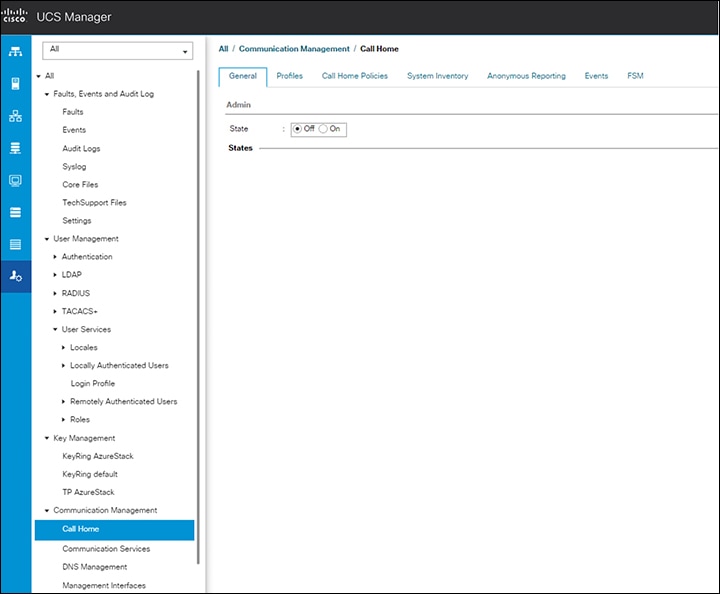Image resolution: width=720 pixels, height=594 pixels.
Task: Select Core Files in the tree
Action: click(80, 185)
